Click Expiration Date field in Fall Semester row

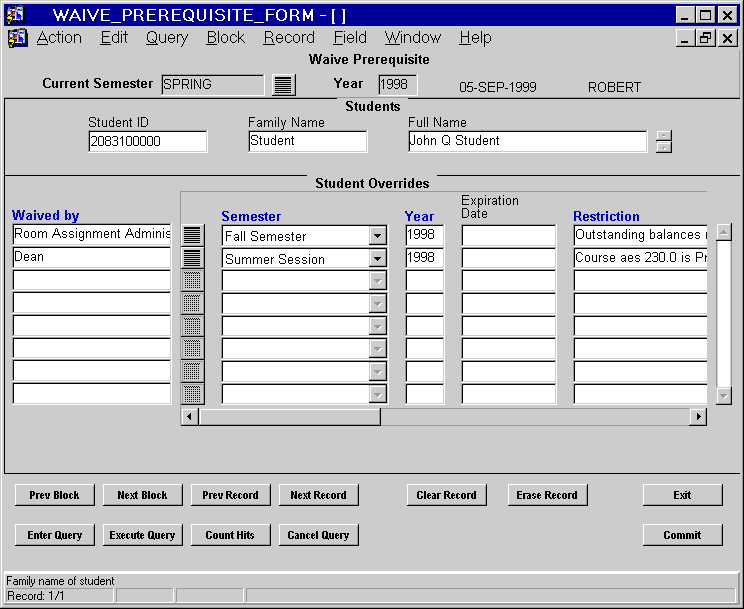(509, 235)
